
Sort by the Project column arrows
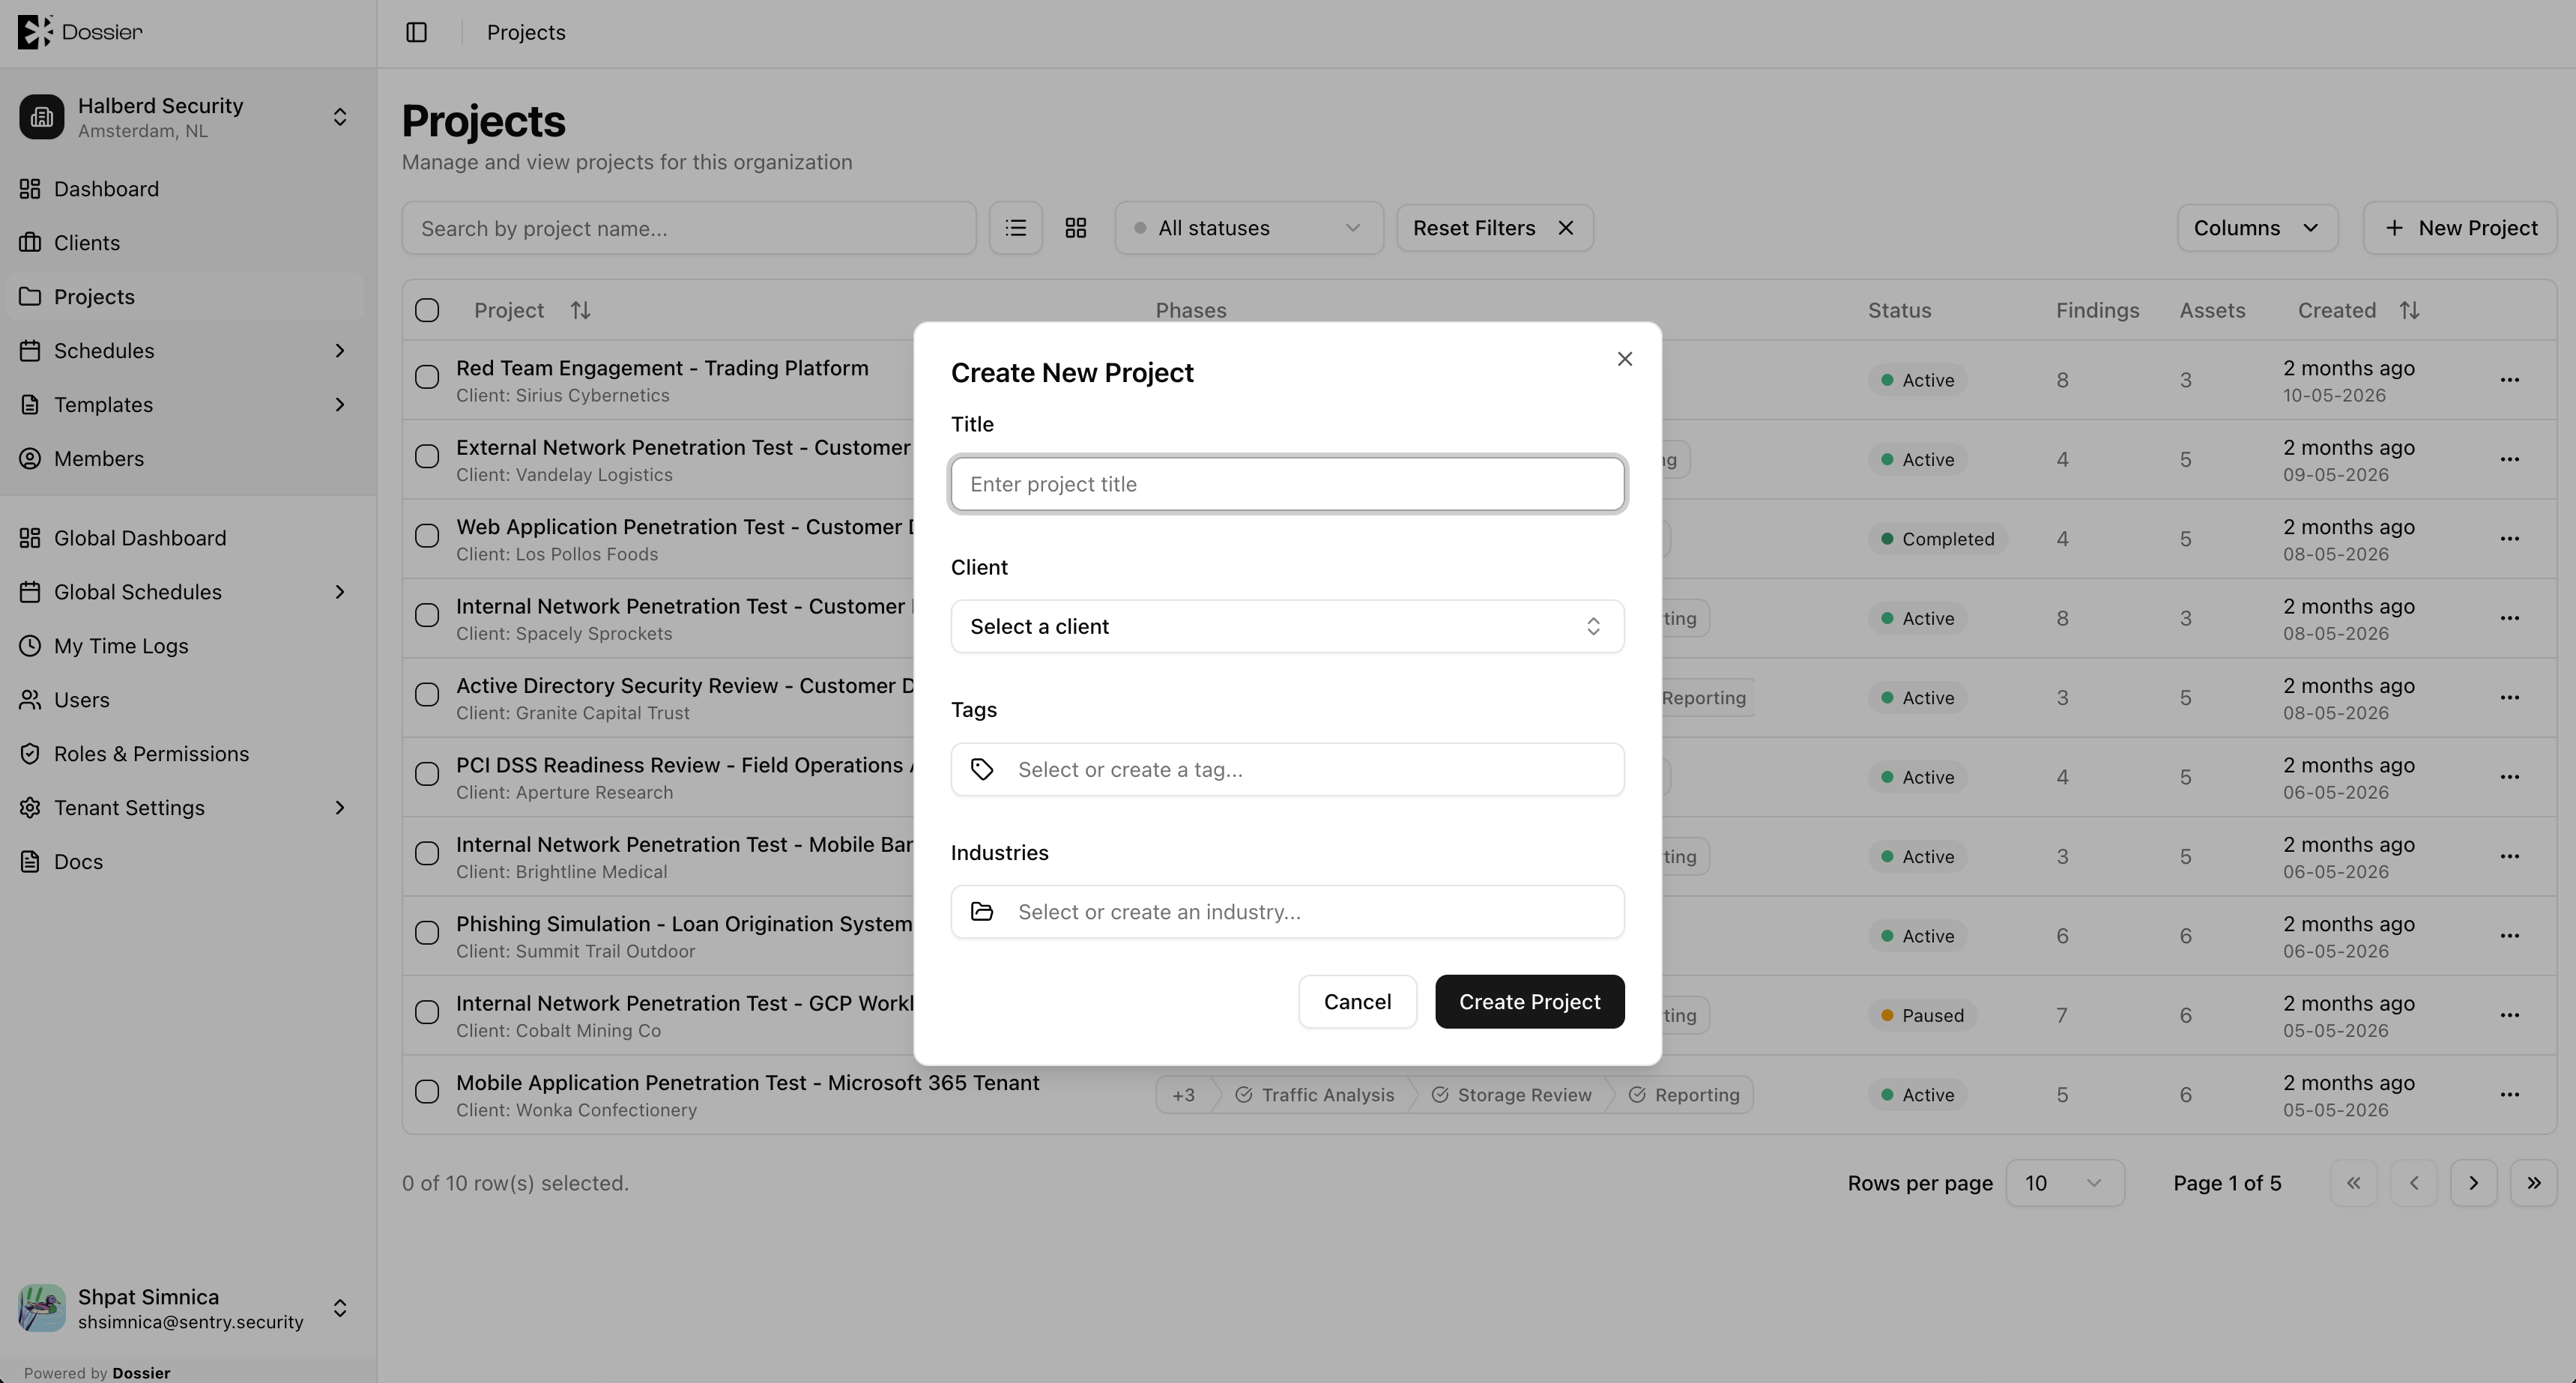[581, 311]
